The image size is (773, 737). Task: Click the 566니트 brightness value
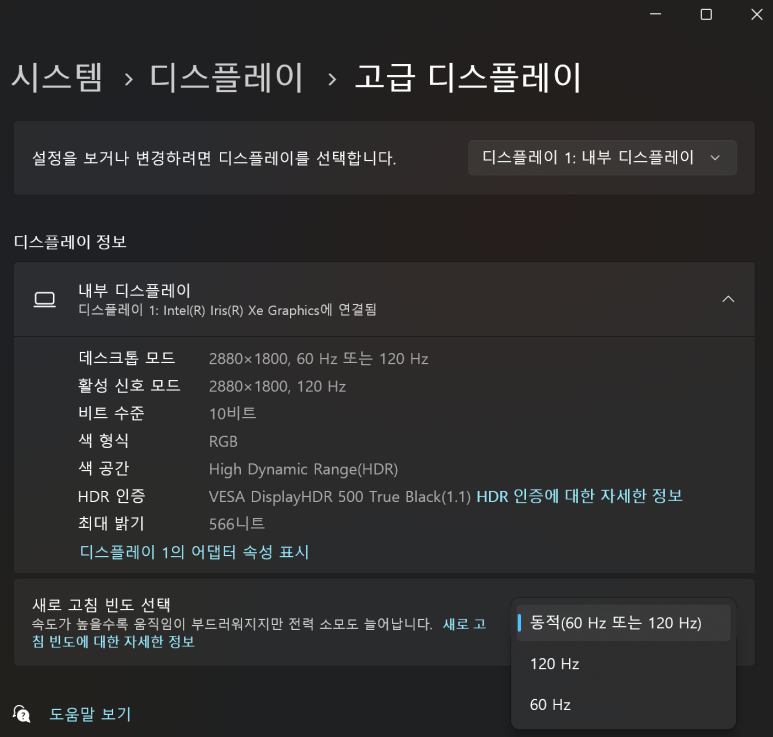[x=237, y=524]
